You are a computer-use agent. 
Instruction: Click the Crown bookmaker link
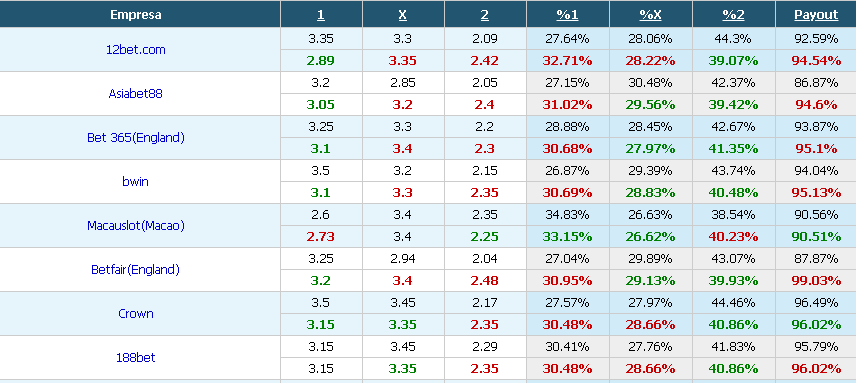(135, 314)
